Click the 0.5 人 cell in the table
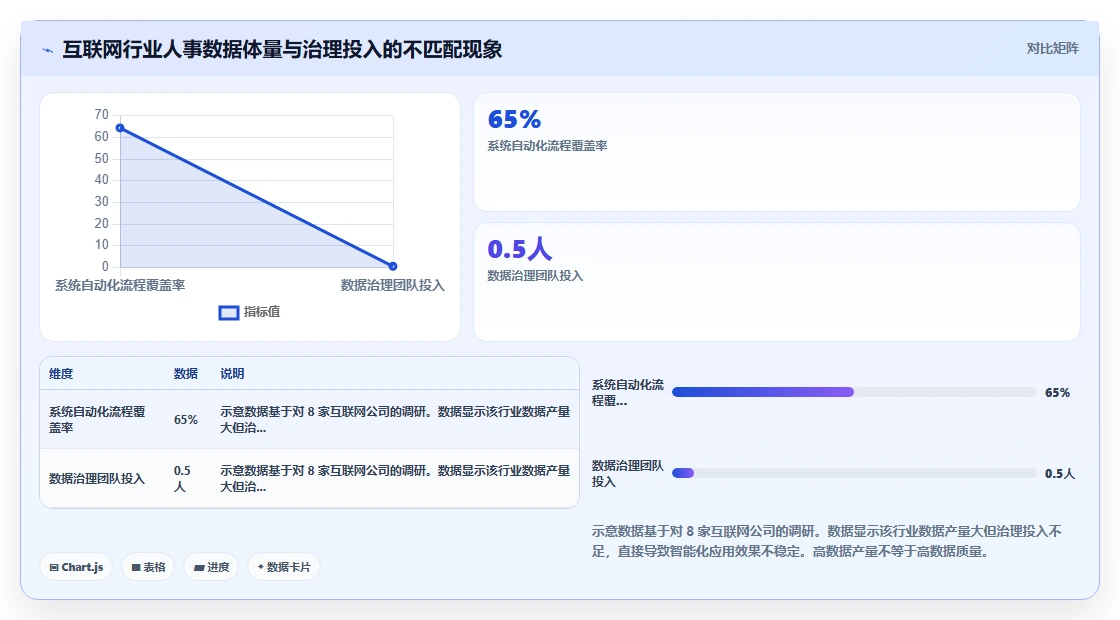 click(182, 479)
